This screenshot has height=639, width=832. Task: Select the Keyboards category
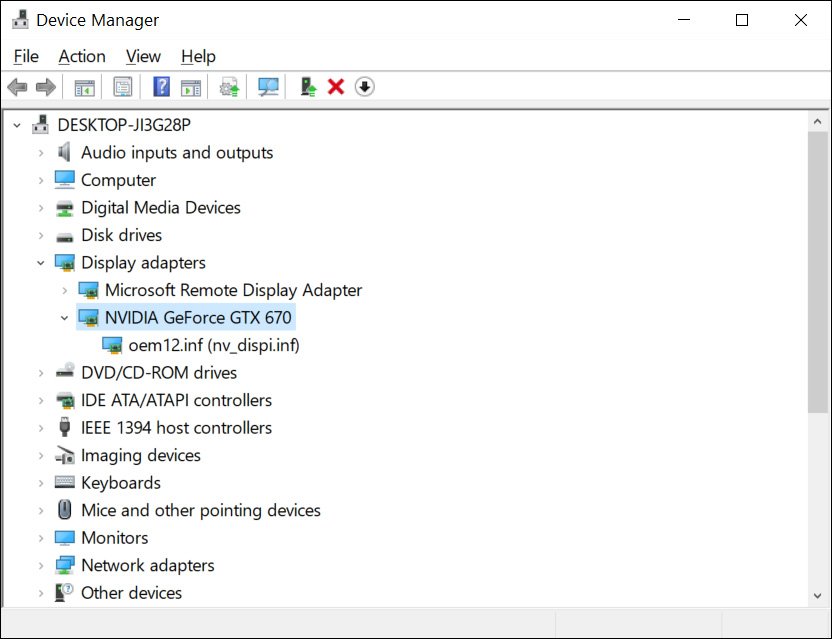[x=120, y=483]
